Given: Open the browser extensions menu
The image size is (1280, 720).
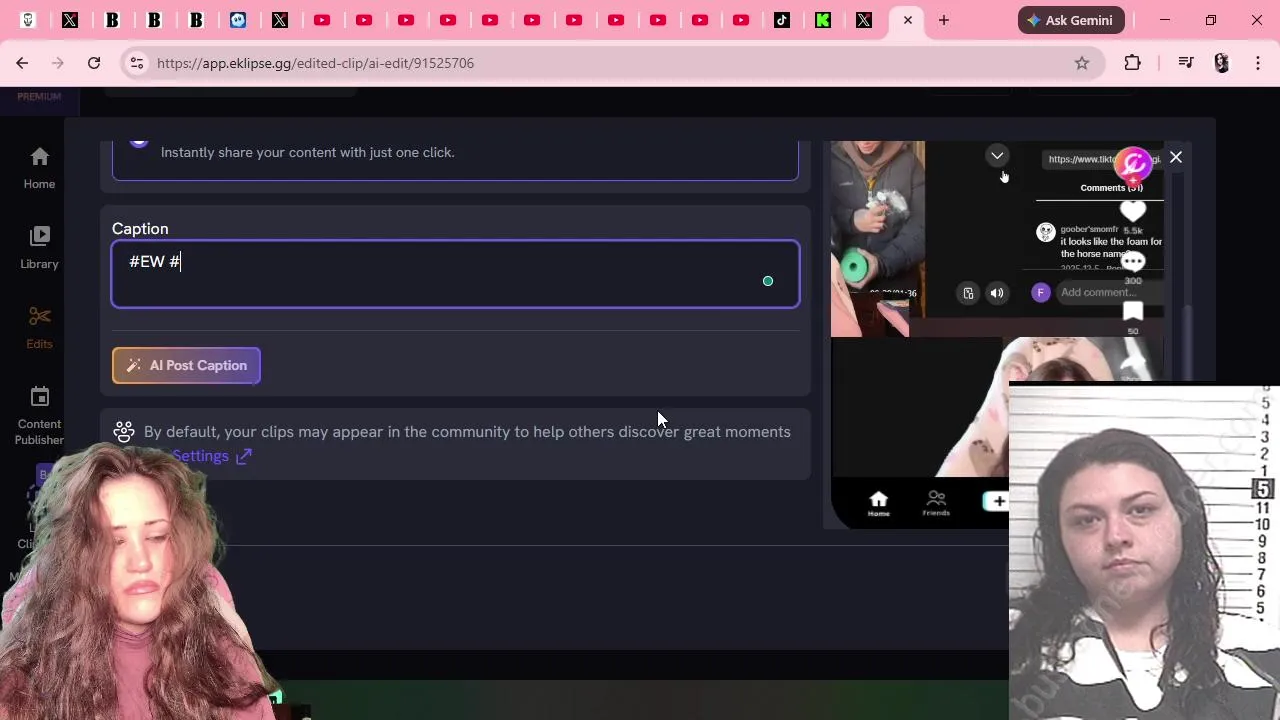Looking at the screenshot, I should click(1132, 63).
